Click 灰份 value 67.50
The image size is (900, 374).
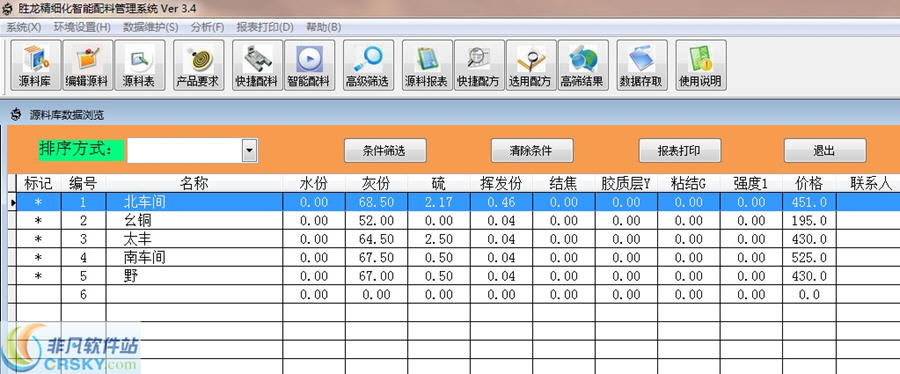pos(377,258)
